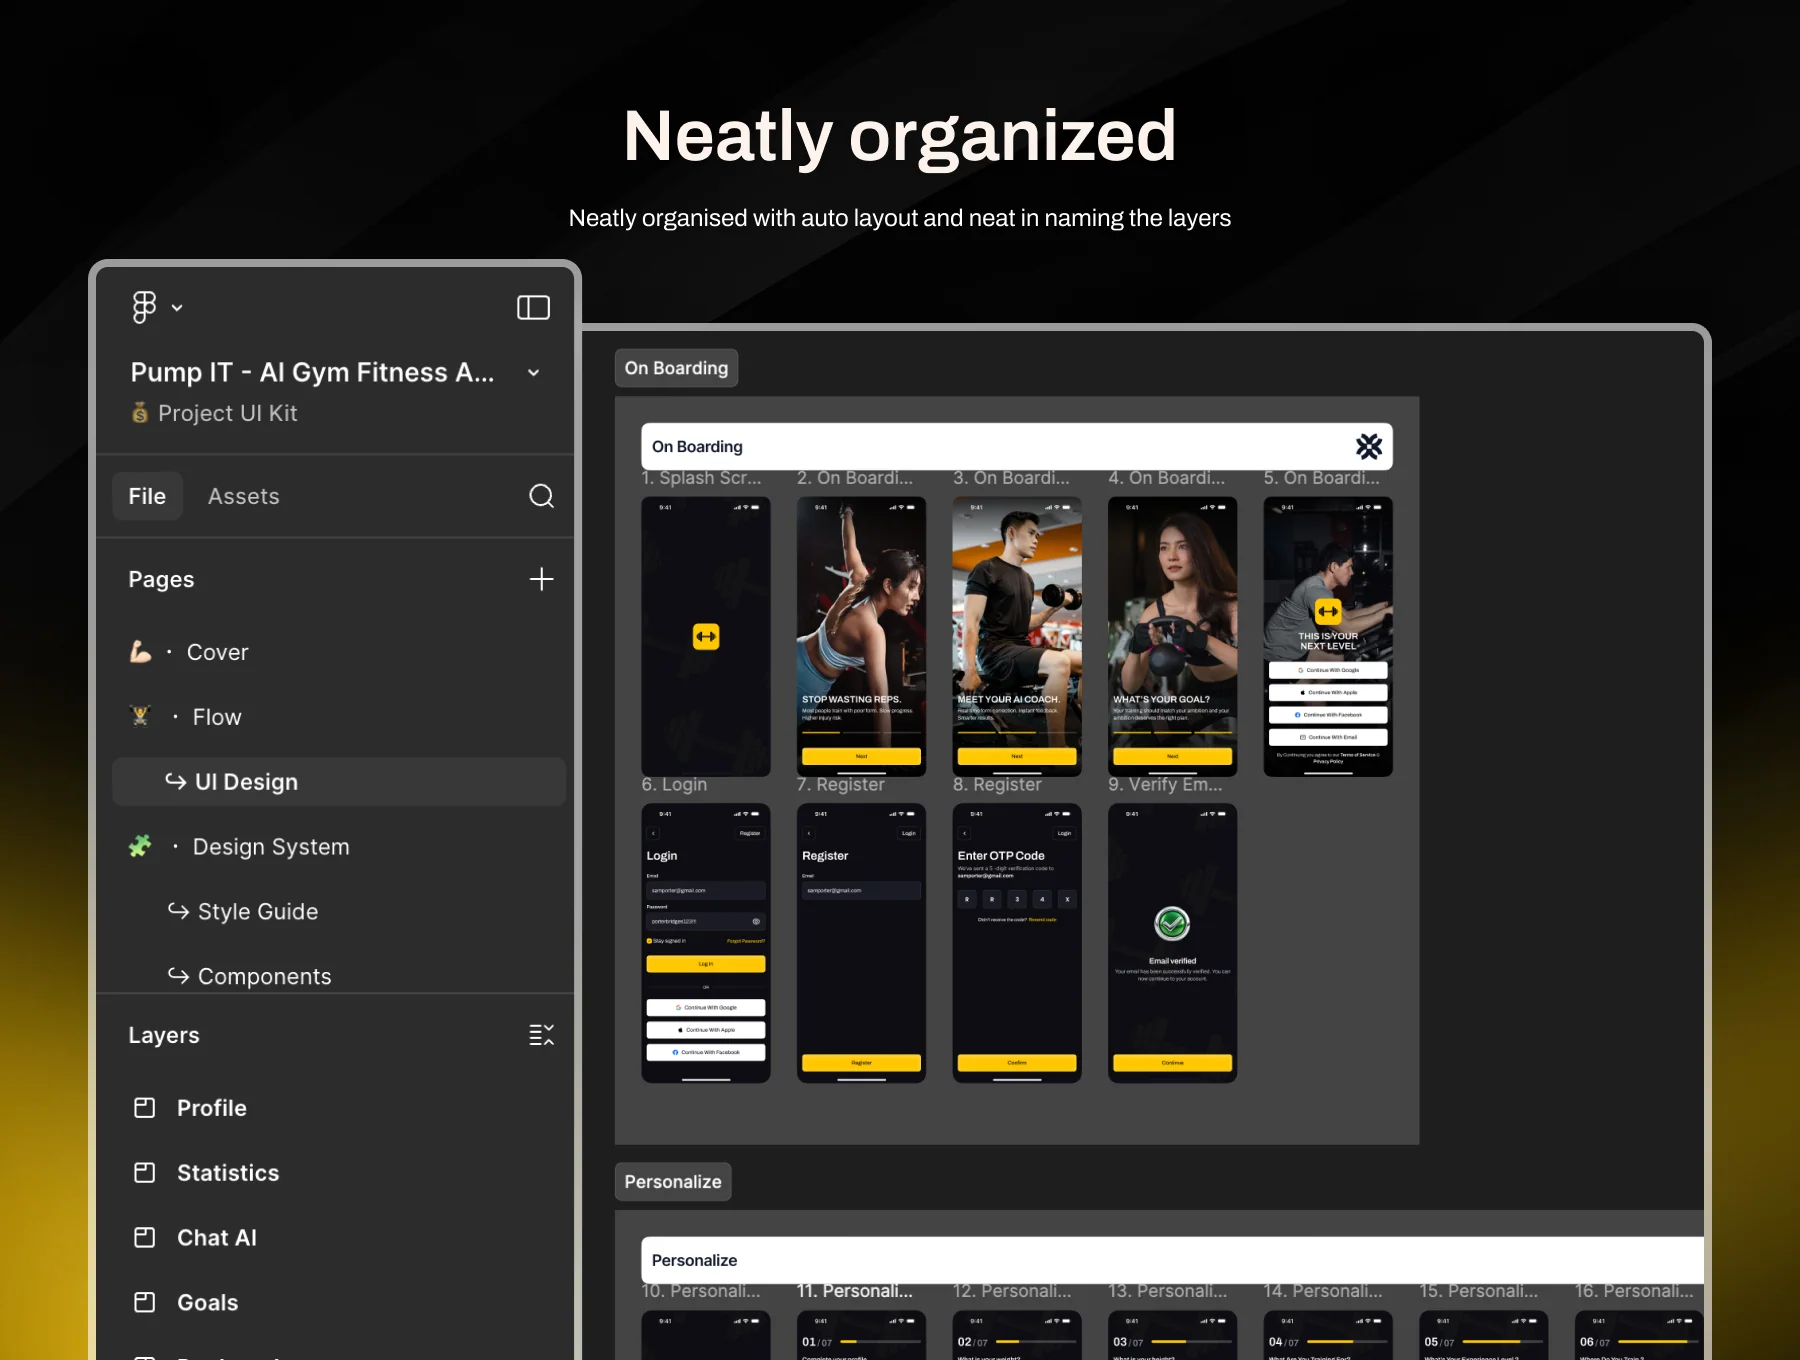Open the Design System page
The width and height of the screenshot is (1800, 1360).
pyautogui.click(x=271, y=847)
